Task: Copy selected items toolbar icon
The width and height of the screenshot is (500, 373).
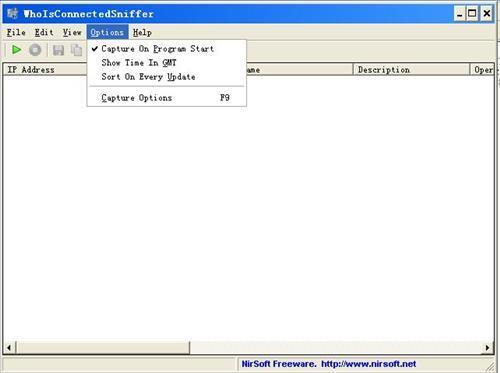Action: (x=77, y=50)
